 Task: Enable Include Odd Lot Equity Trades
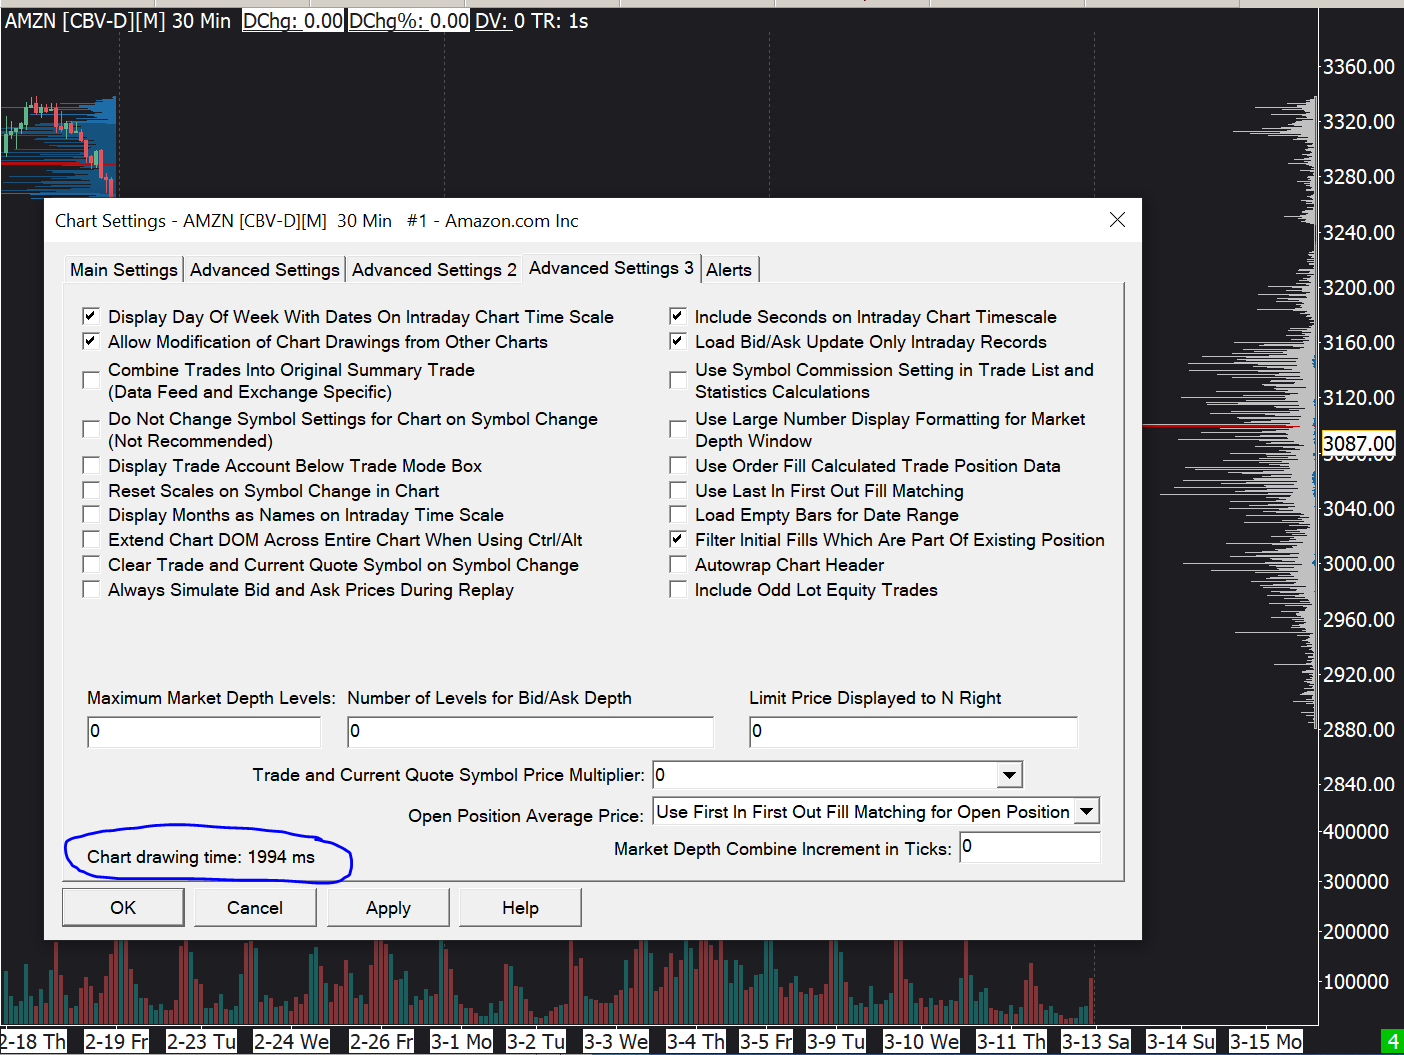click(x=678, y=590)
